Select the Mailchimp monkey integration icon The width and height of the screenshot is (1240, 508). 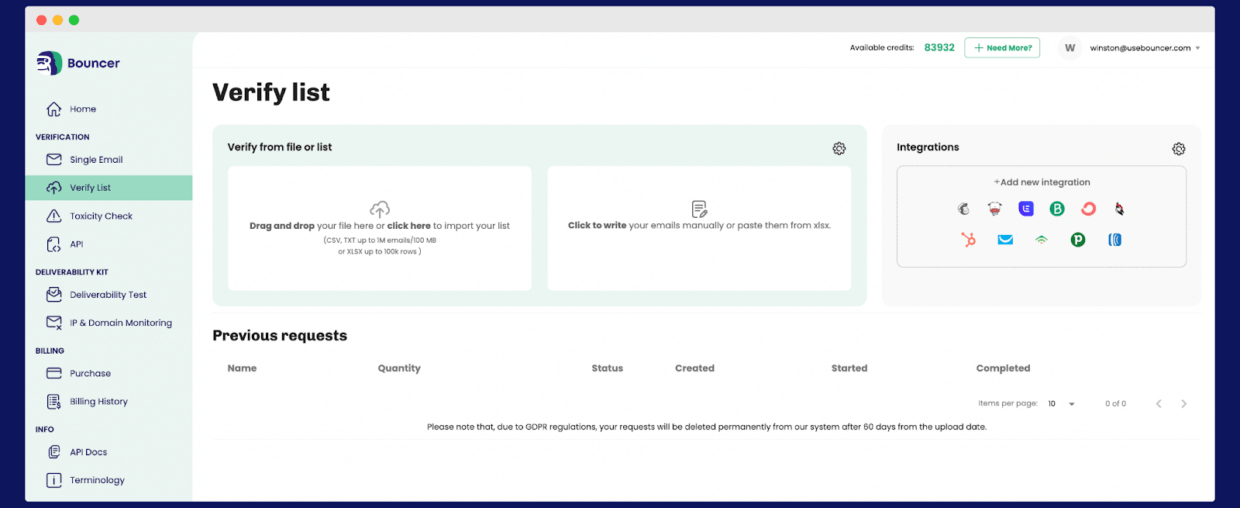964,209
